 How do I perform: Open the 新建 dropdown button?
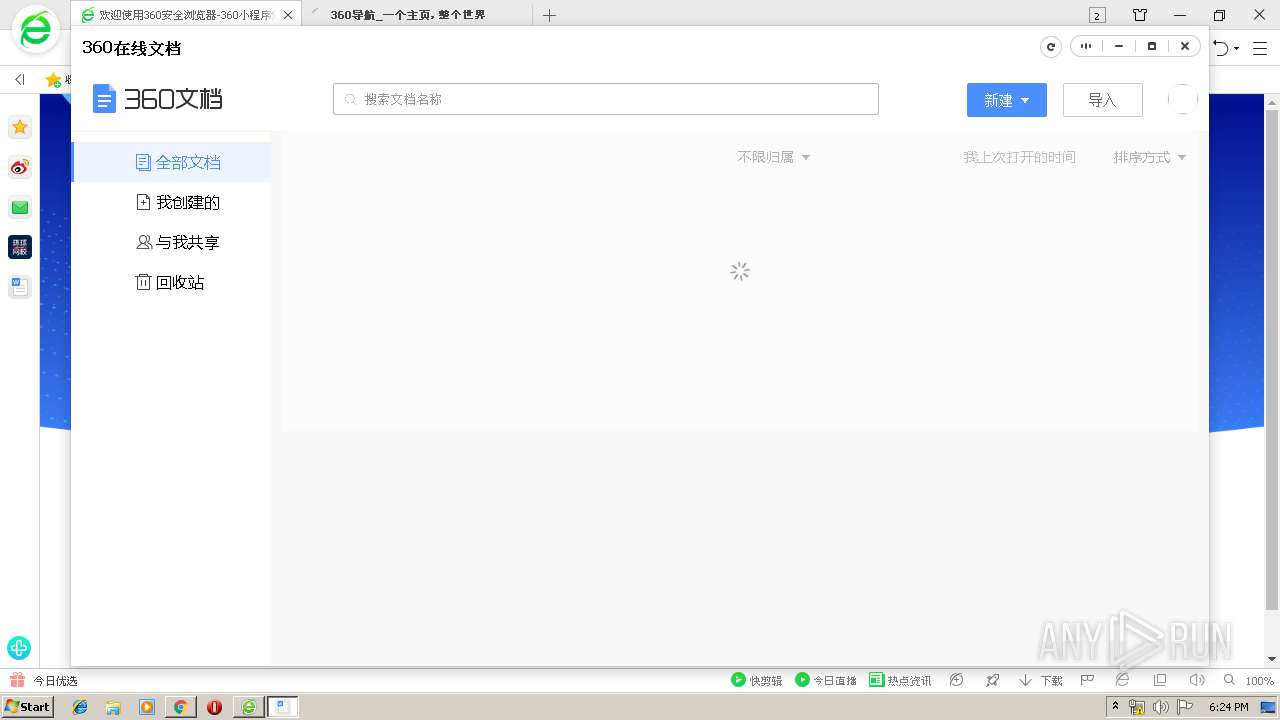[1007, 100]
